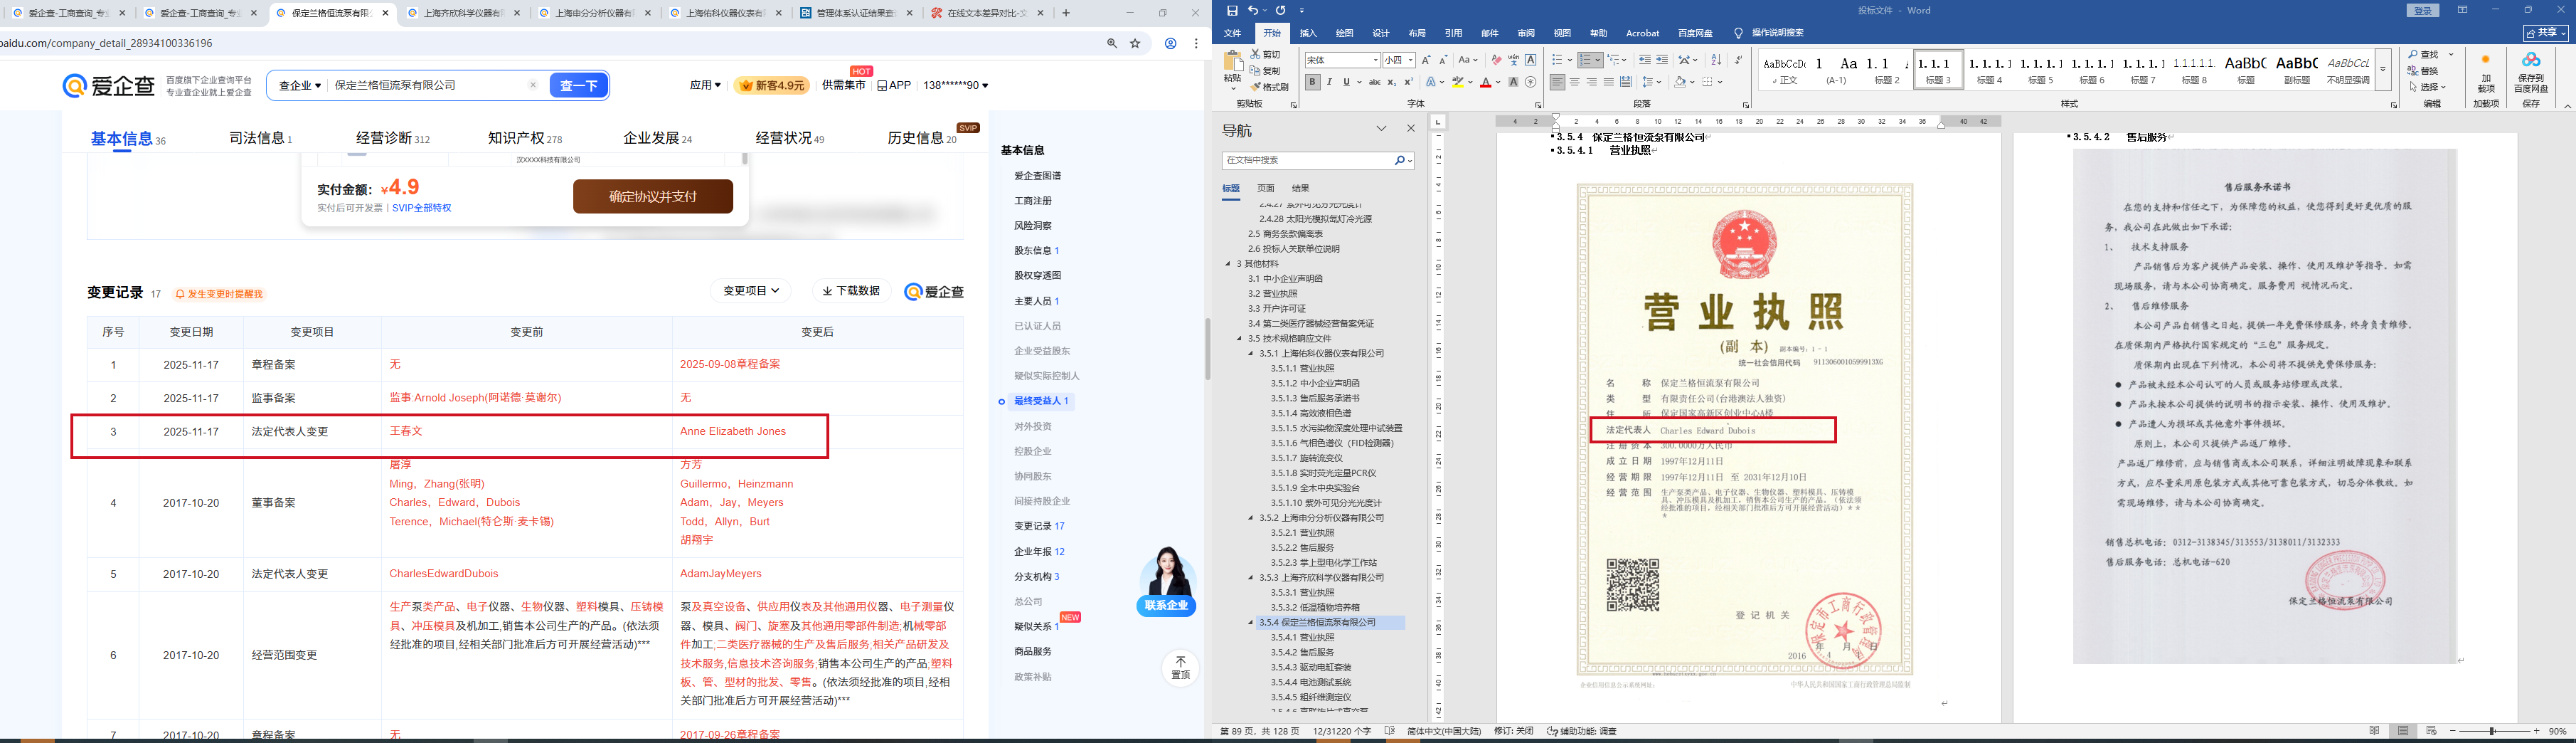Viewport: 2576px width, 743px height.
Task: Click the 下载数据 download button
Action: point(851,291)
